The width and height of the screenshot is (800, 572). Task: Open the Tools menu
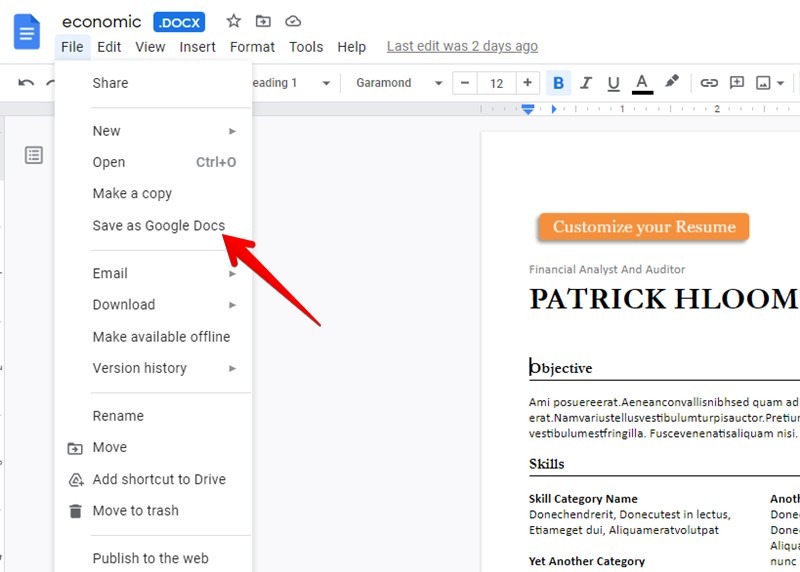[x=306, y=47]
